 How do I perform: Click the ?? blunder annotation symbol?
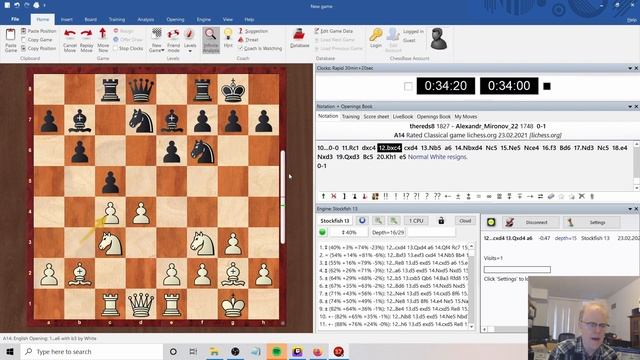[437, 196]
